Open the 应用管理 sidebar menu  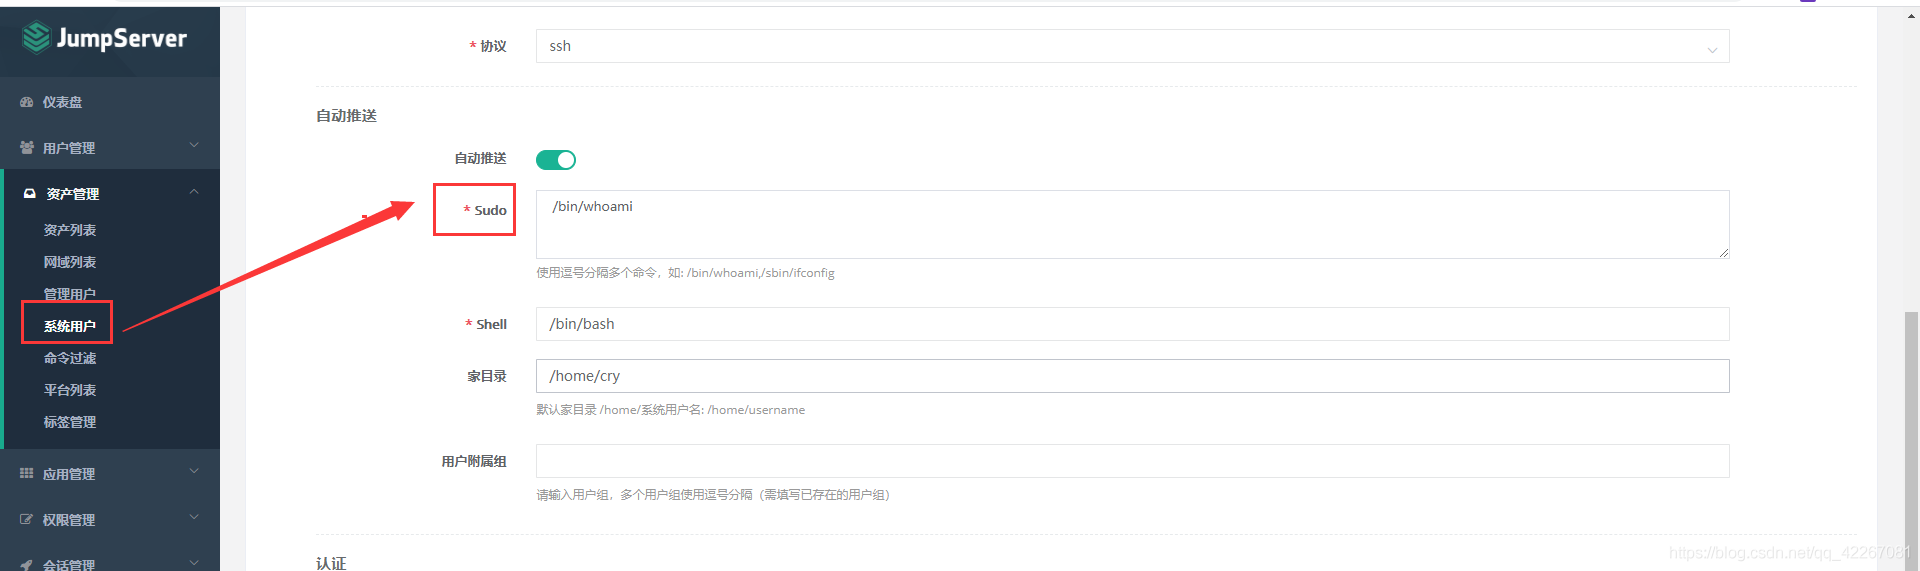(110, 474)
